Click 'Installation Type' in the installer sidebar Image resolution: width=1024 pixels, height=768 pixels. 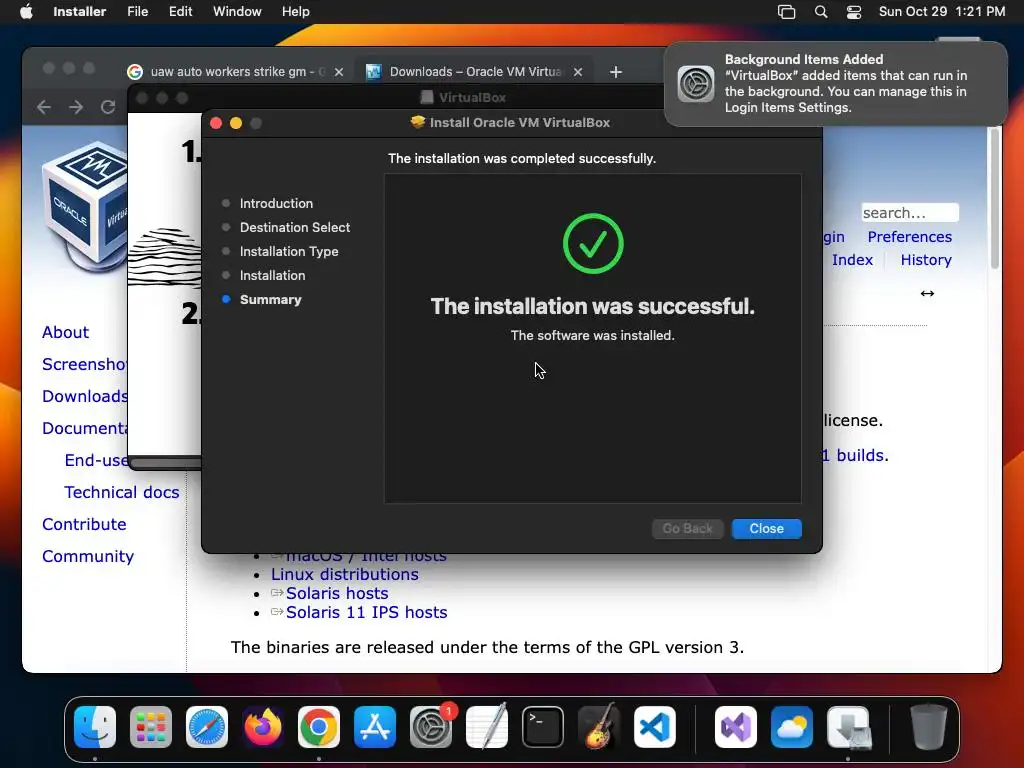[x=289, y=251]
